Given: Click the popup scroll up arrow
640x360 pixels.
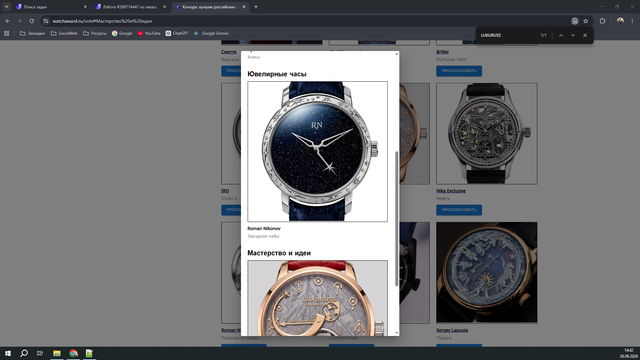Looking at the screenshot, I should (x=396, y=54).
